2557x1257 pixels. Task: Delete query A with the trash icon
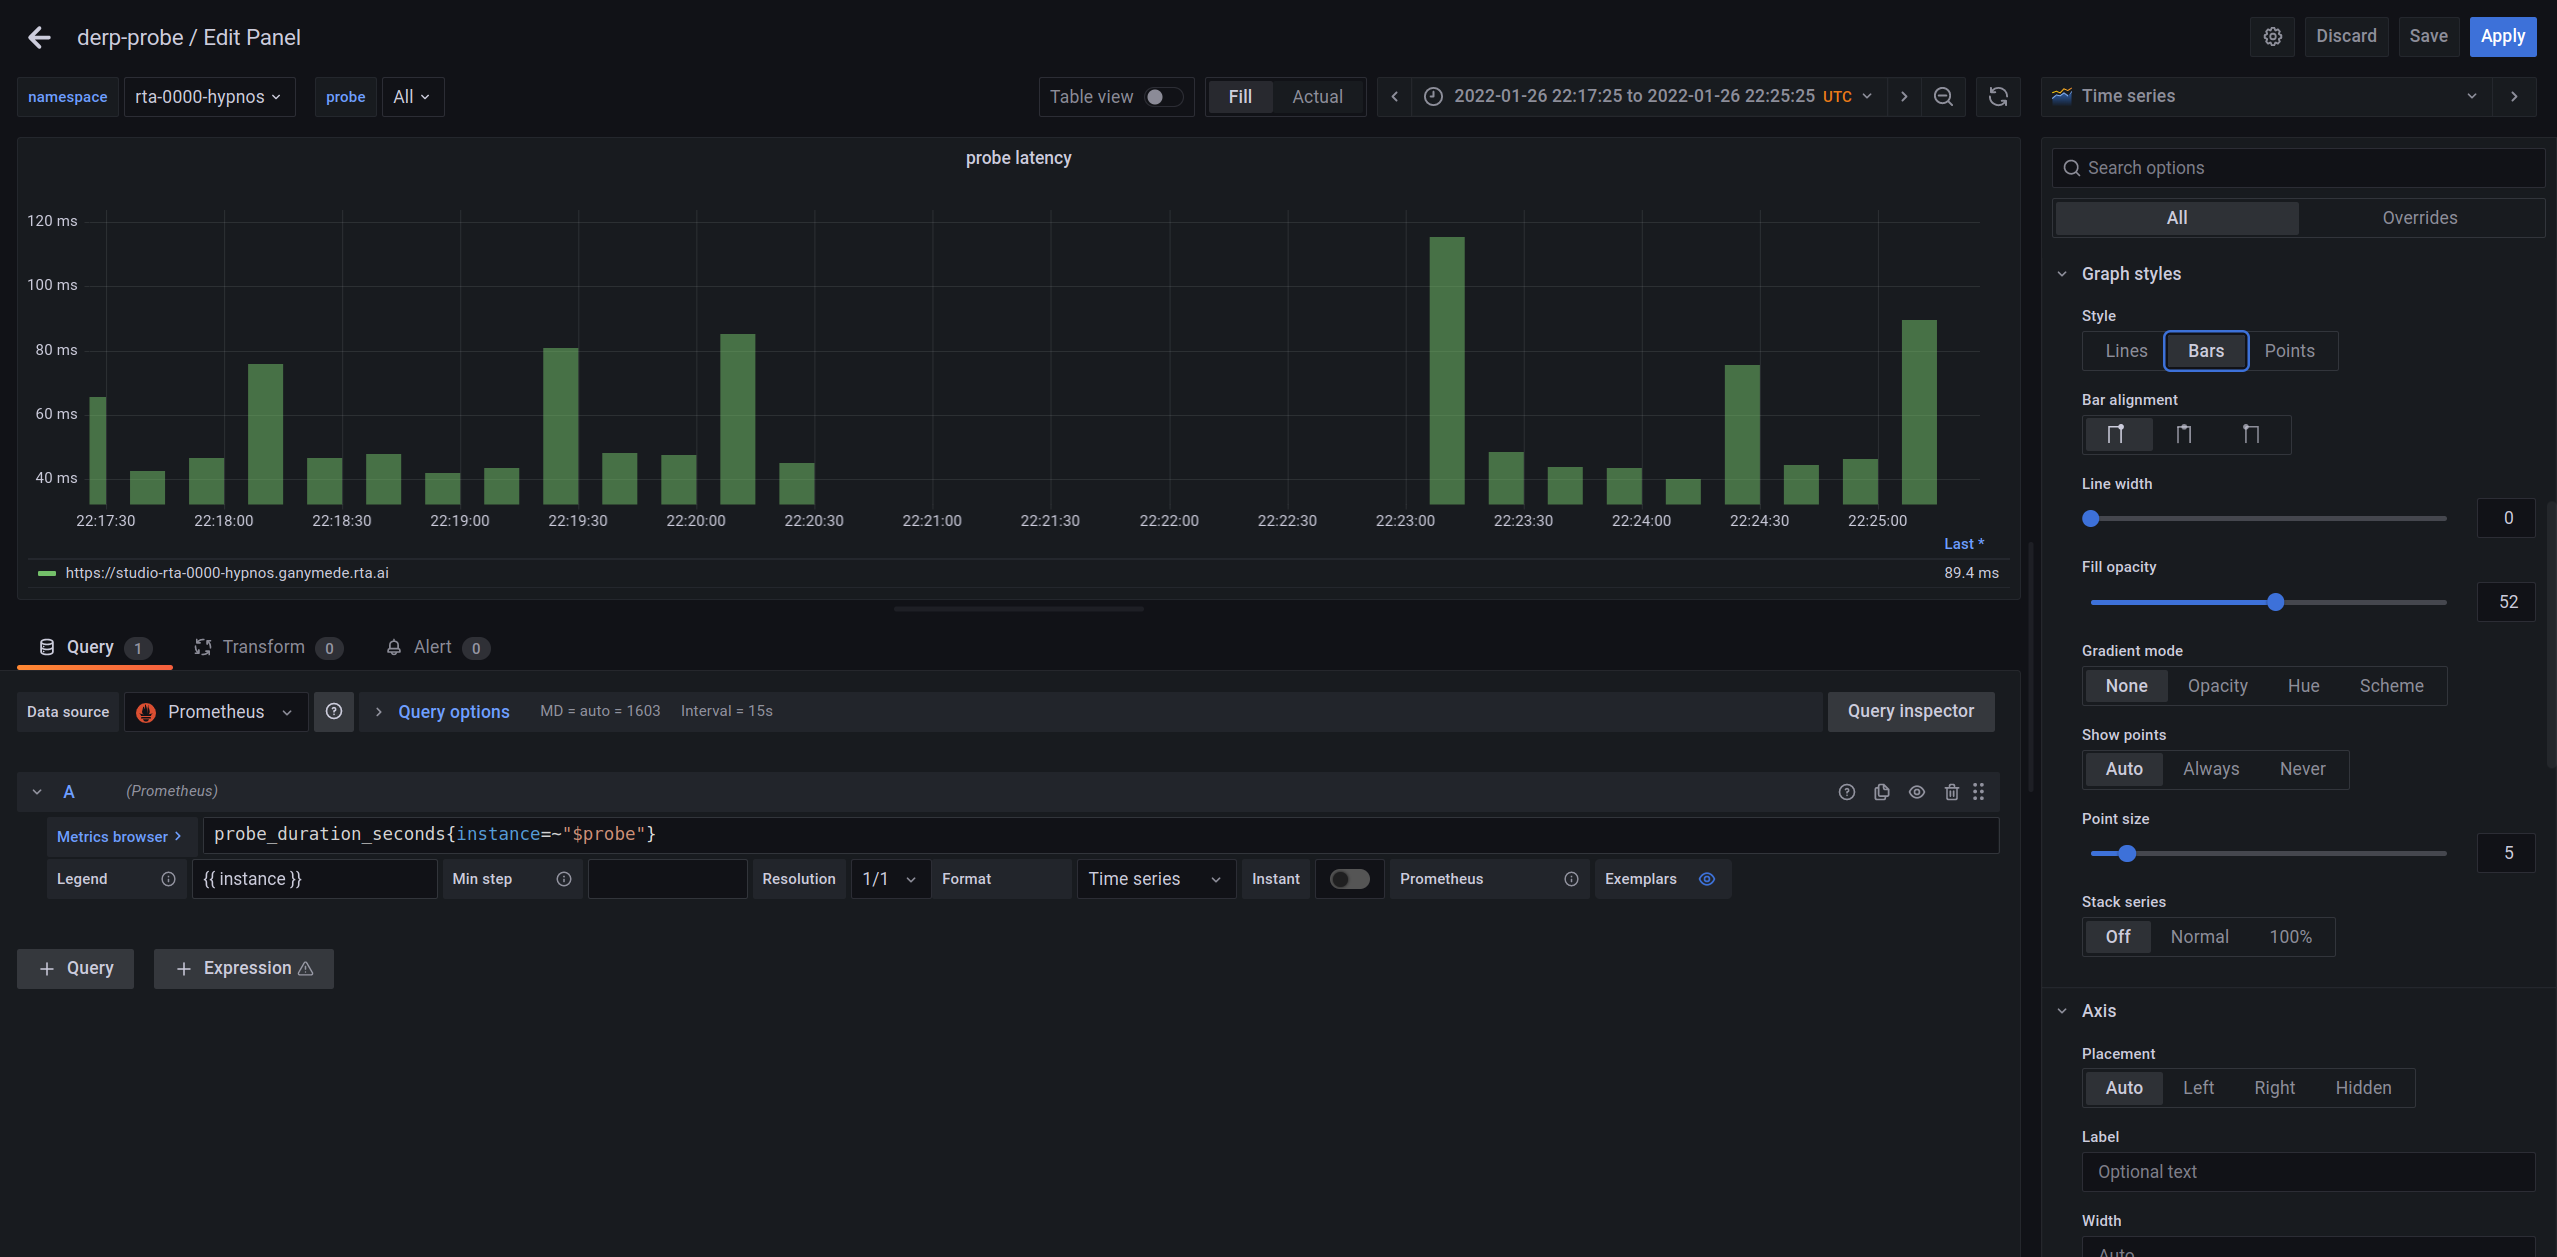[1952, 791]
